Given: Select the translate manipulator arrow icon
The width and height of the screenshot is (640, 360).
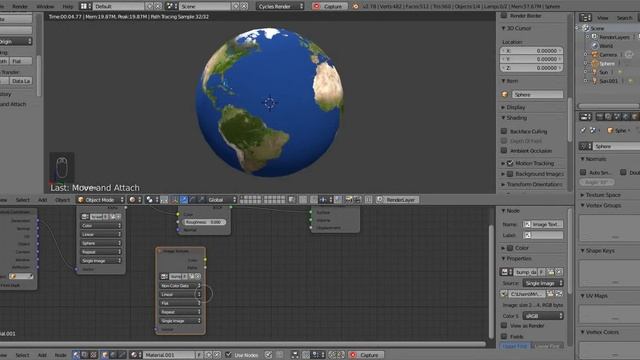Looking at the screenshot, I should tap(184, 200).
